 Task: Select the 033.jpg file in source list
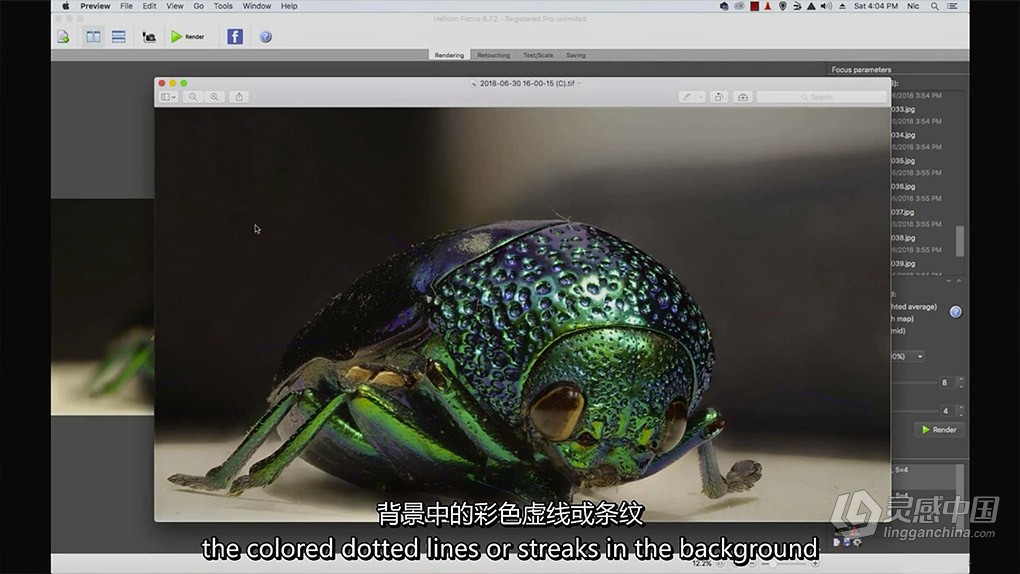pyautogui.click(x=903, y=109)
